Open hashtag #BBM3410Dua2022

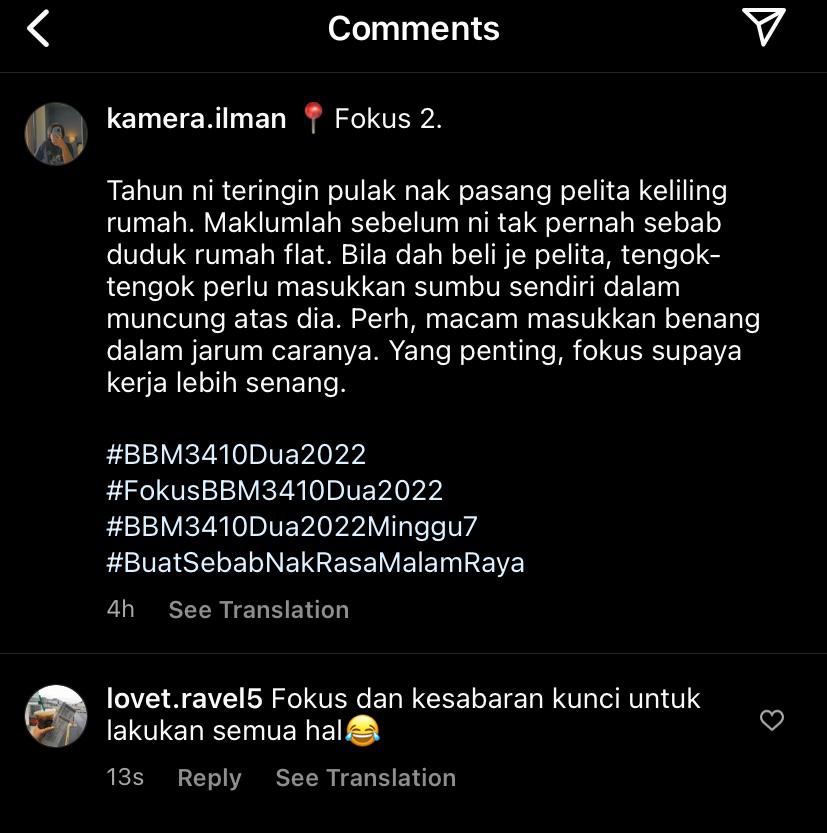pyautogui.click(x=236, y=455)
